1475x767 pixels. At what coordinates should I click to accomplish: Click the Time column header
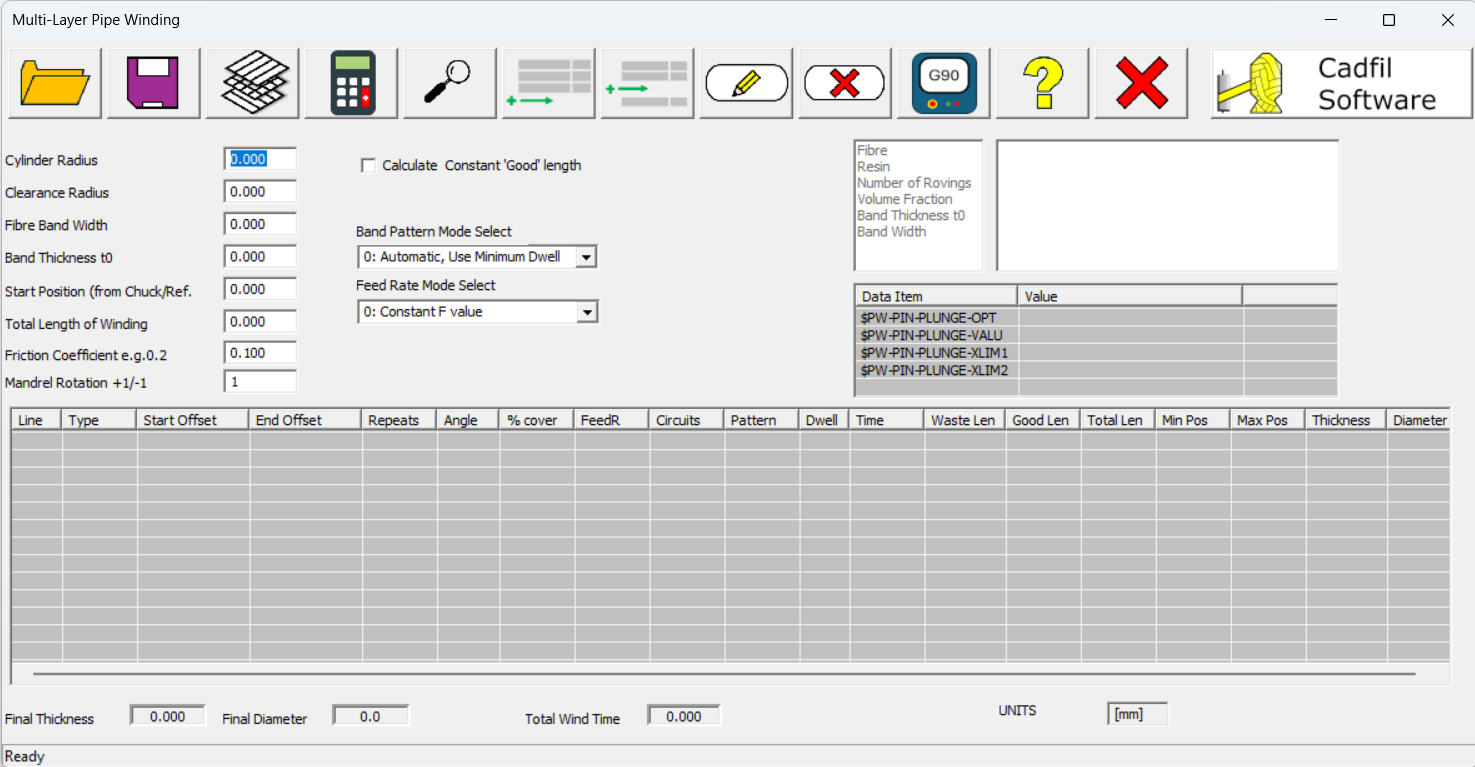[x=887, y=420]
